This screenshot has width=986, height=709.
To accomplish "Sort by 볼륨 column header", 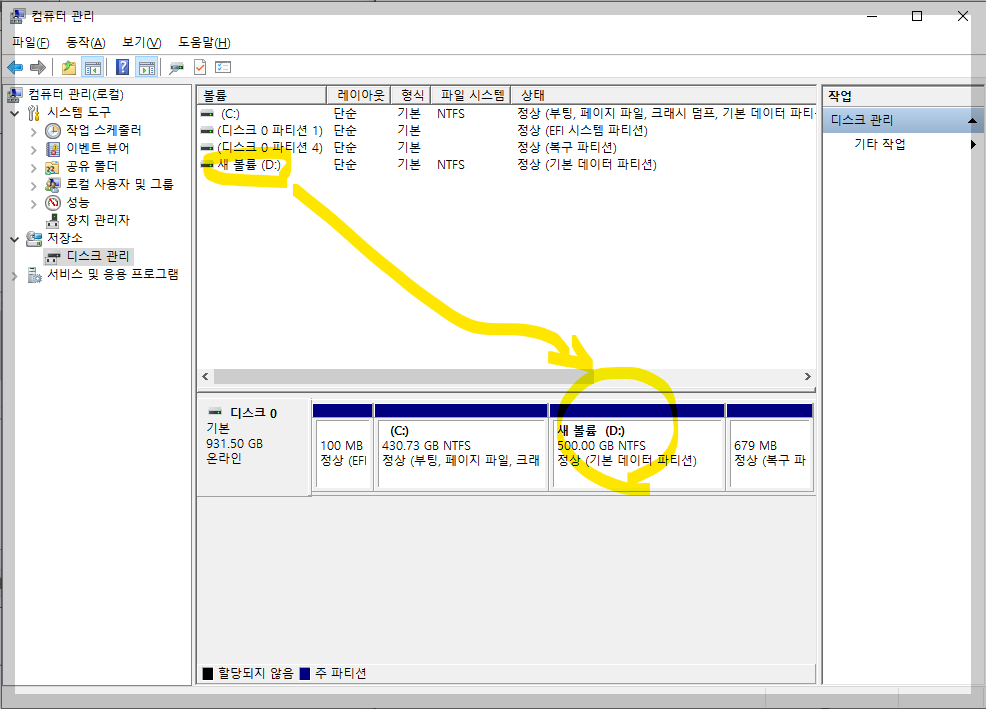I will click(x=262, y=95).
